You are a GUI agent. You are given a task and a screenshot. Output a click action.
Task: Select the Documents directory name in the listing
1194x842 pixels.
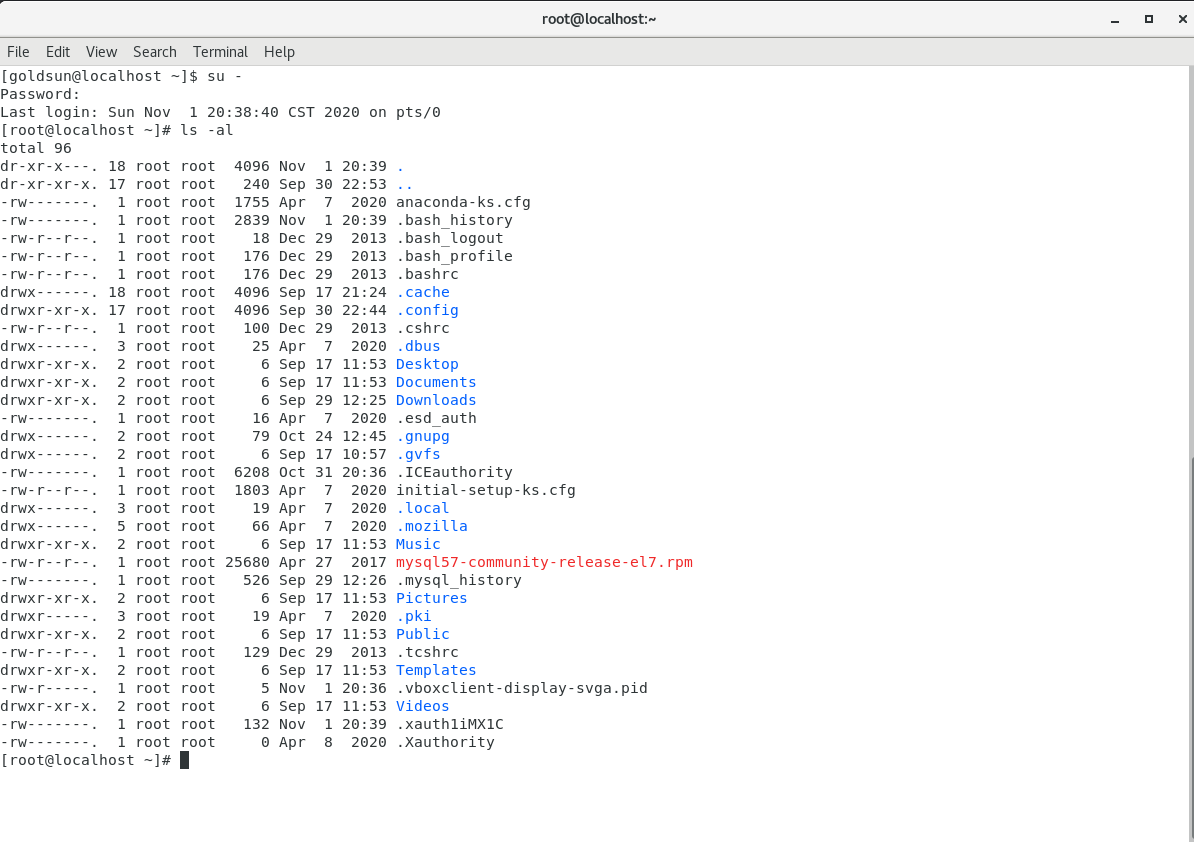(435, 382)
